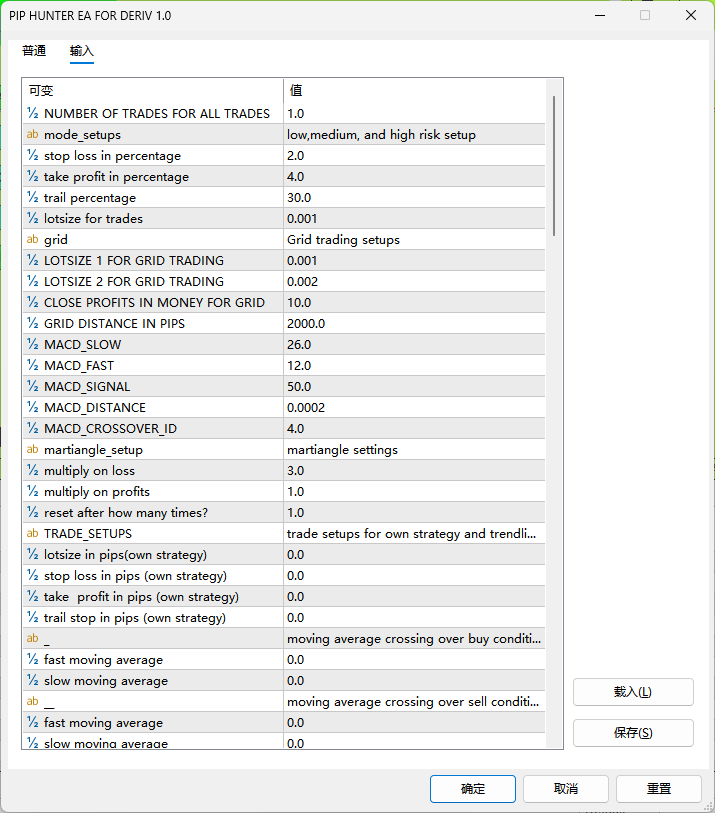Cancel the dialog with 取消

(566, 789)
